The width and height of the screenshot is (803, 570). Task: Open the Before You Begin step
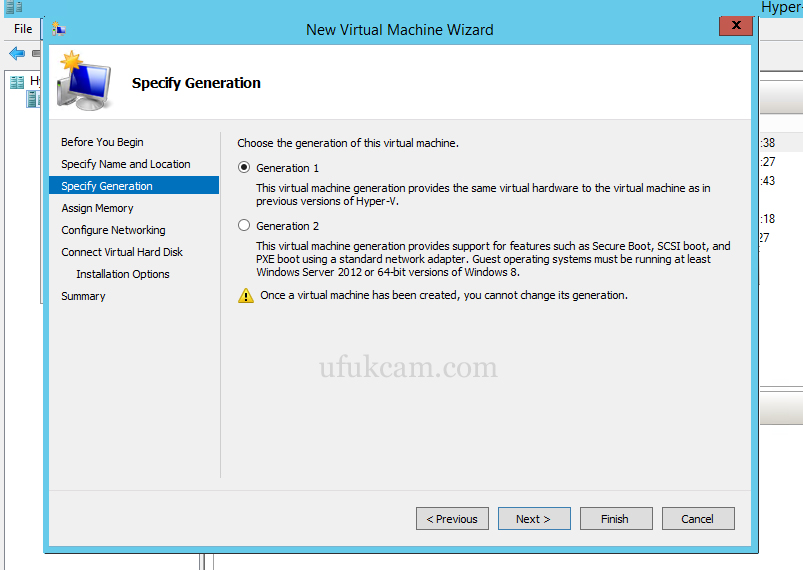102,142
